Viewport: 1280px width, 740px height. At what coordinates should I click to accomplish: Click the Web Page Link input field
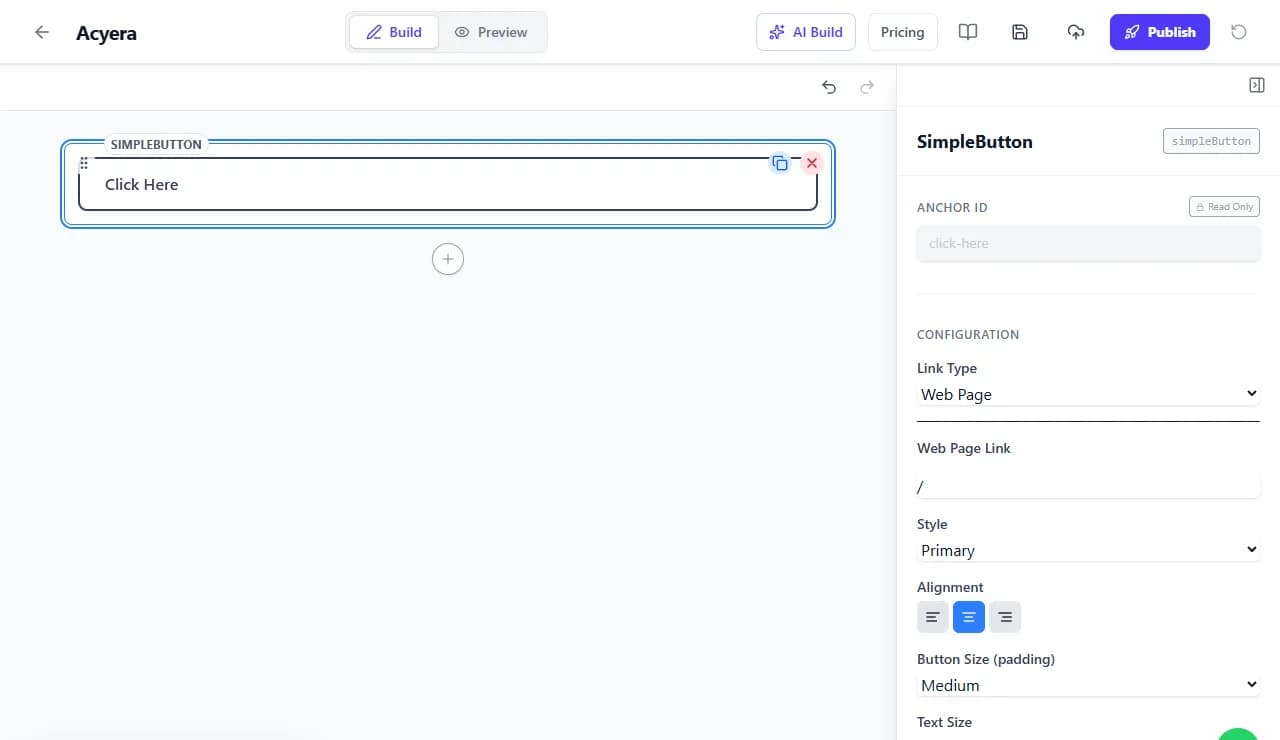1088,486
